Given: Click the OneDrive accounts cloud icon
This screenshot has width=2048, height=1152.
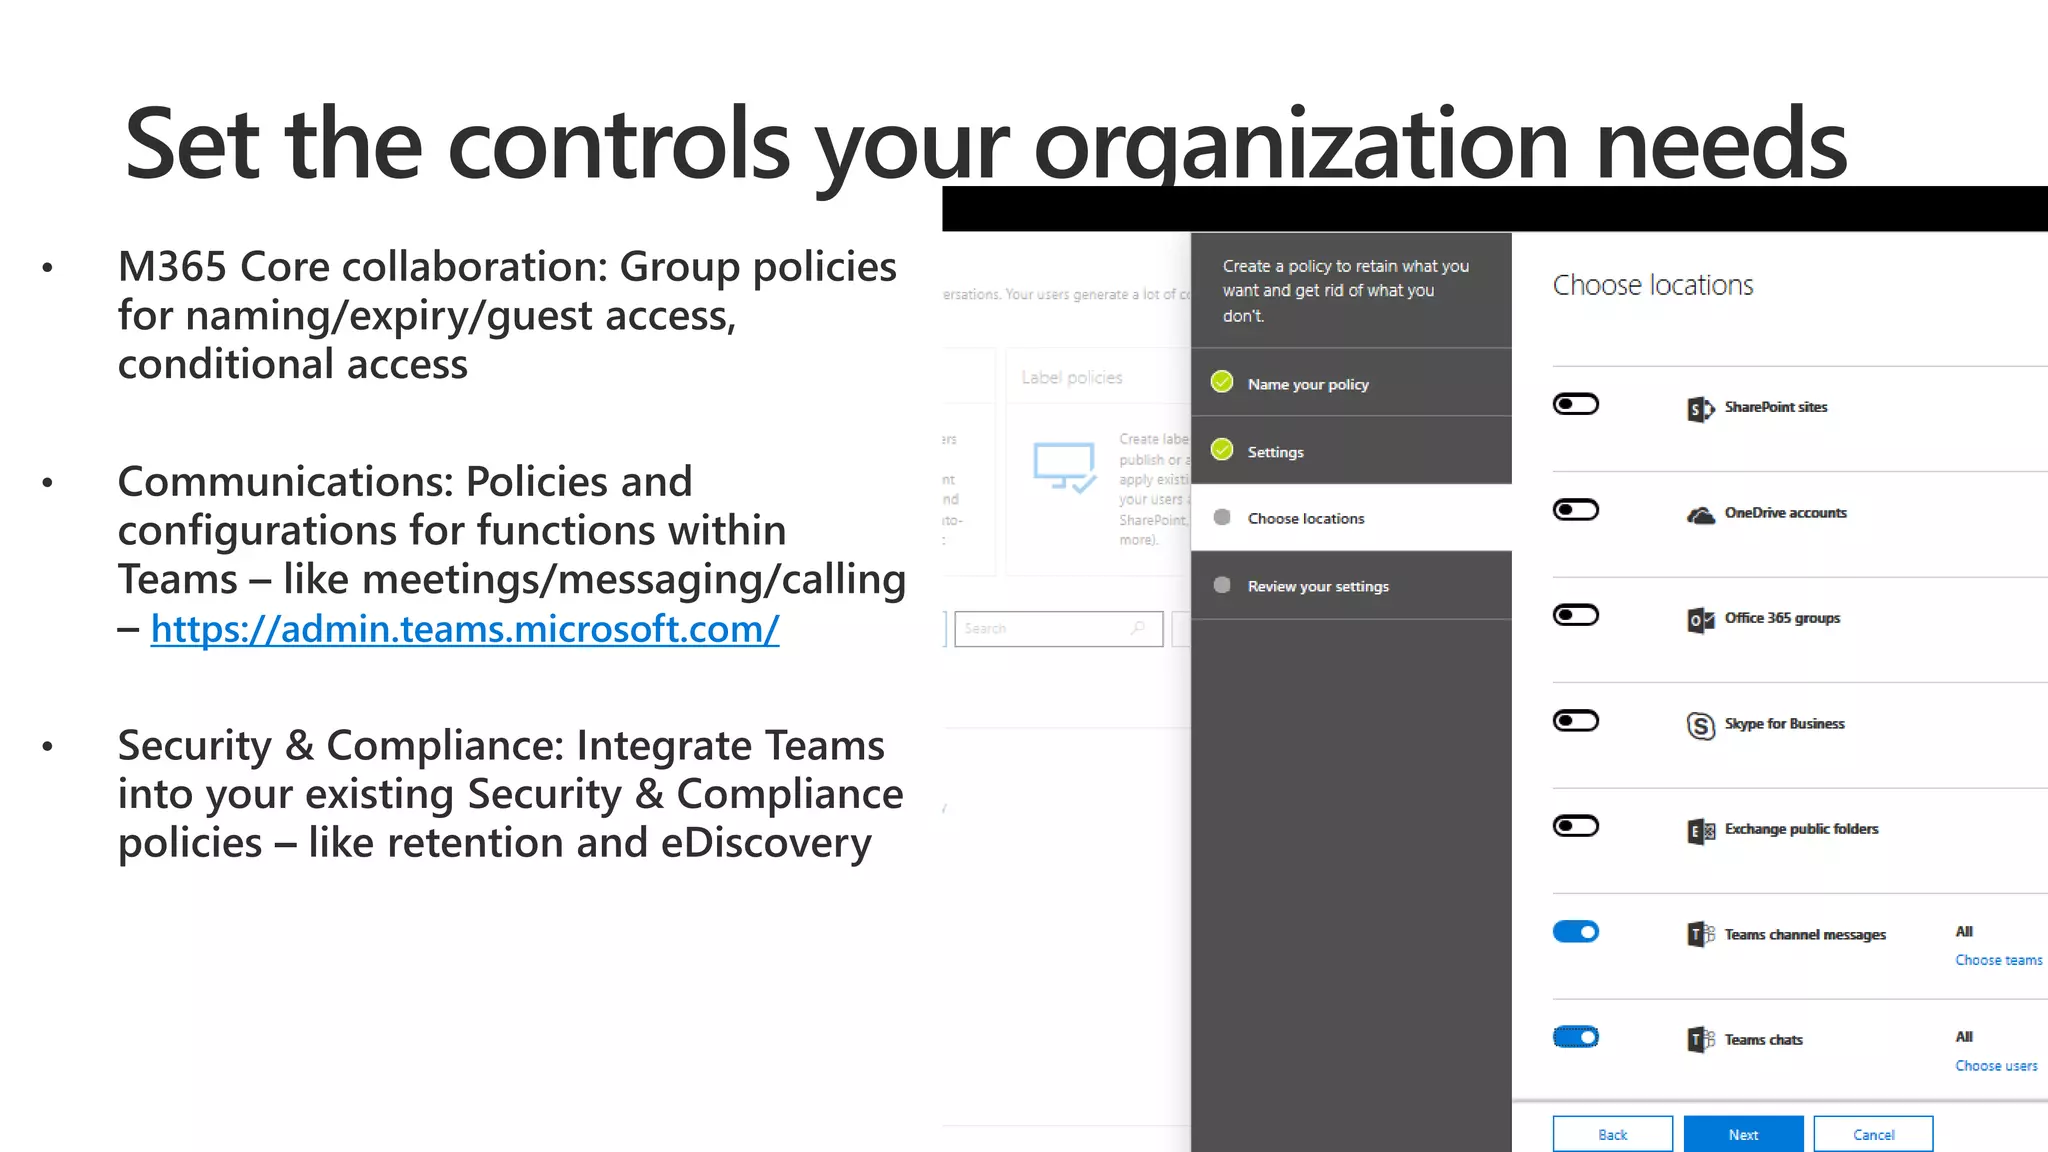Looking at the screenshot, I should tap(1700, 515).
